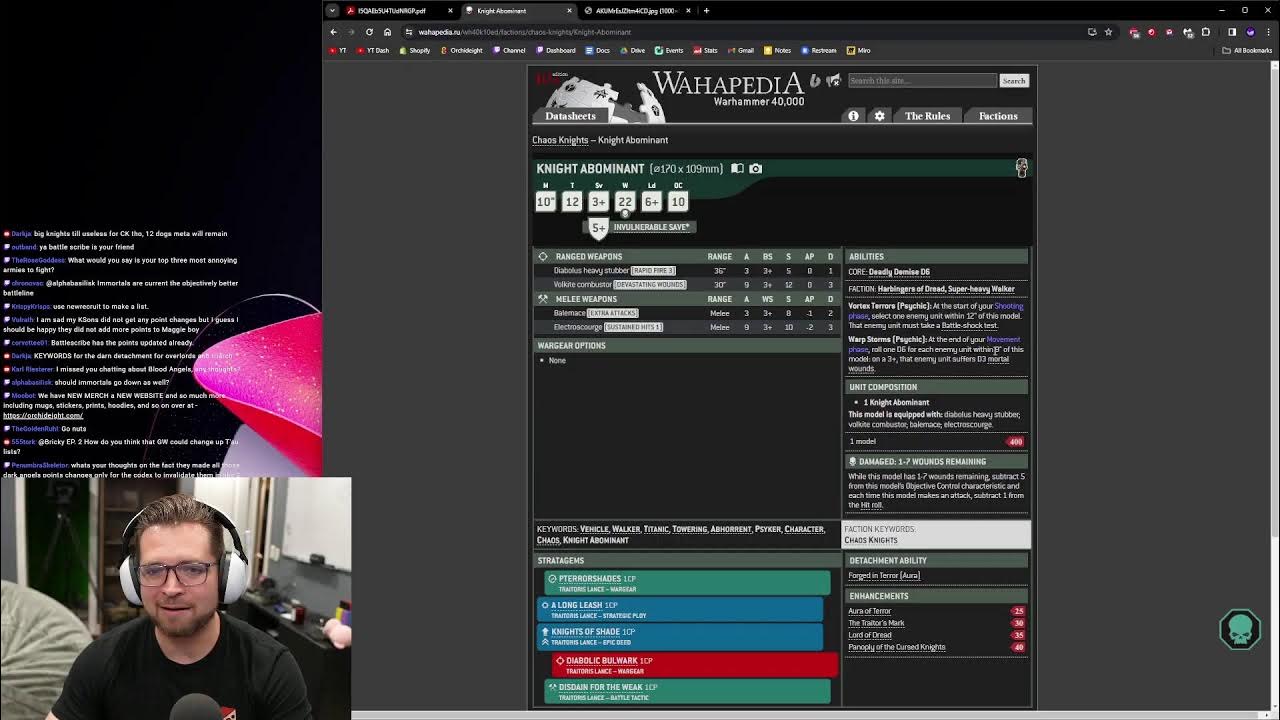The image size is (1280, 720).
Task: Expand the Knights of Shade stratagem
Action: tap(680, 636)
